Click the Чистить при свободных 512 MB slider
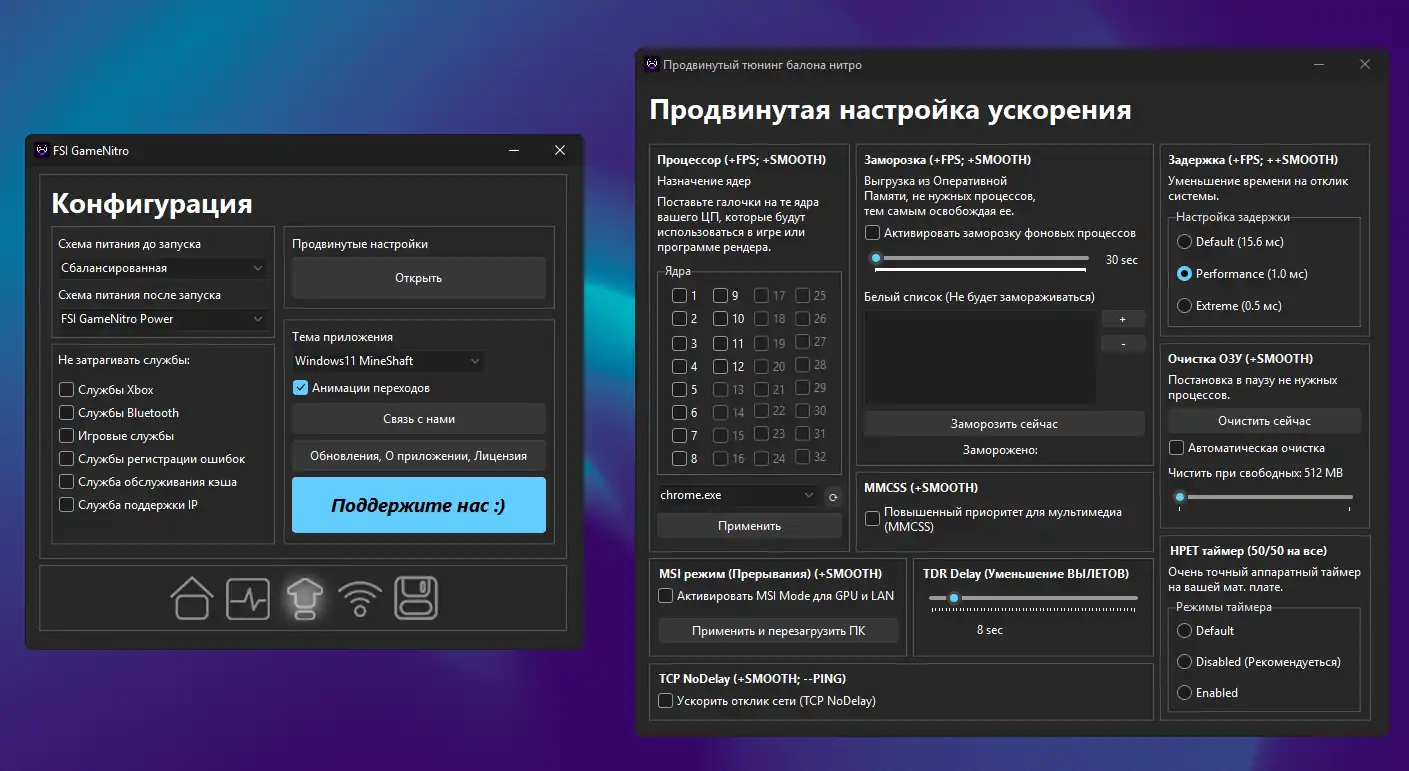The image size is (1409, 771). [x=1264, y=497]
